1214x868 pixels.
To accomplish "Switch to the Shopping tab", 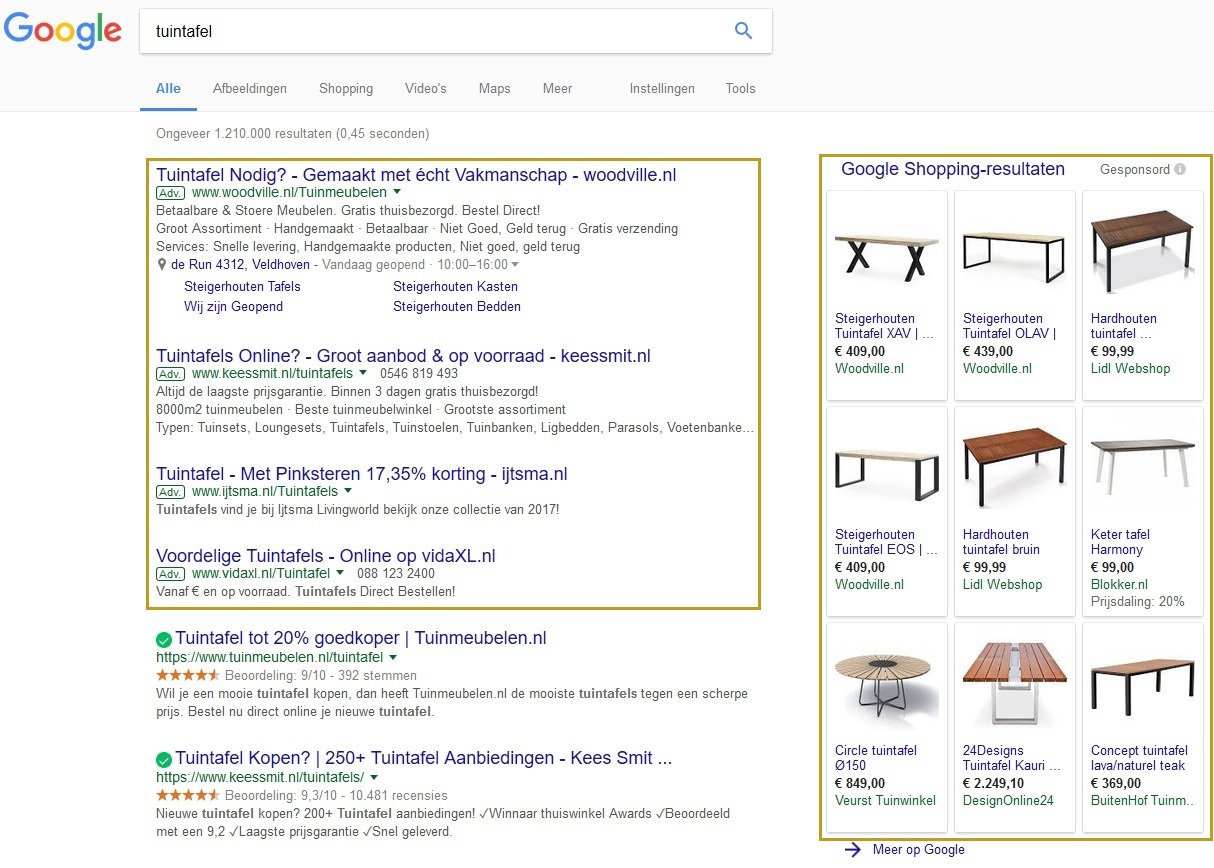I will (346, 89).
